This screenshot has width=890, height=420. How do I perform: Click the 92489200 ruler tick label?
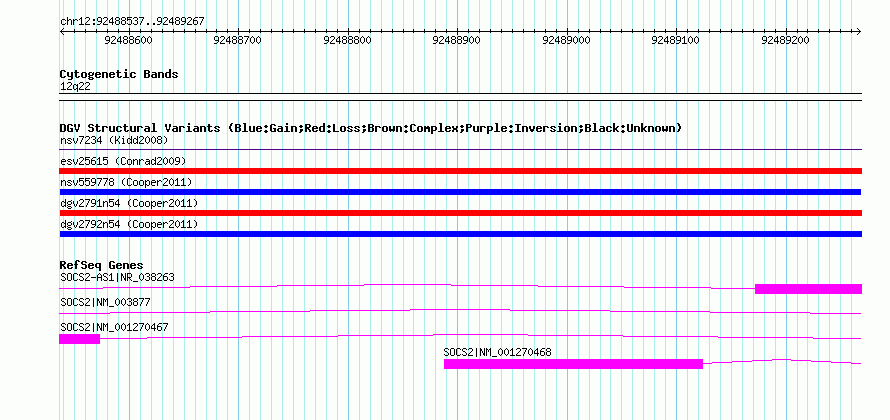point(786,40)
